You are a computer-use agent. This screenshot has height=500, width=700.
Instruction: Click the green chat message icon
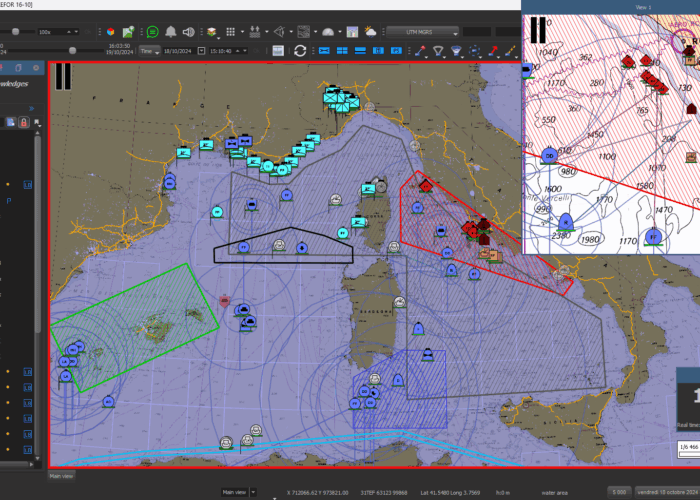tap(153, 32)
